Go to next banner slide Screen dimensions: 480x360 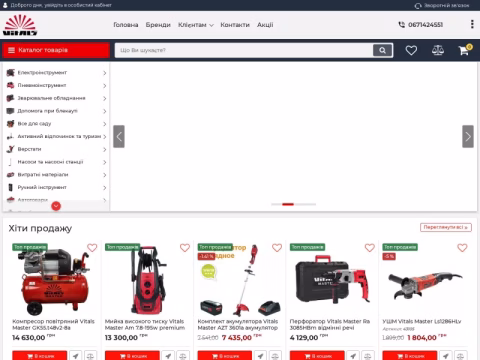click(468, 136)
